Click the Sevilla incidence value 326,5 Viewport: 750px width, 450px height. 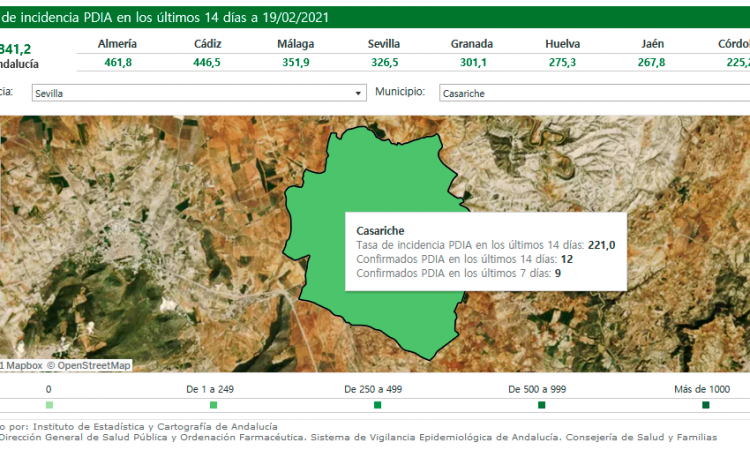384,62
